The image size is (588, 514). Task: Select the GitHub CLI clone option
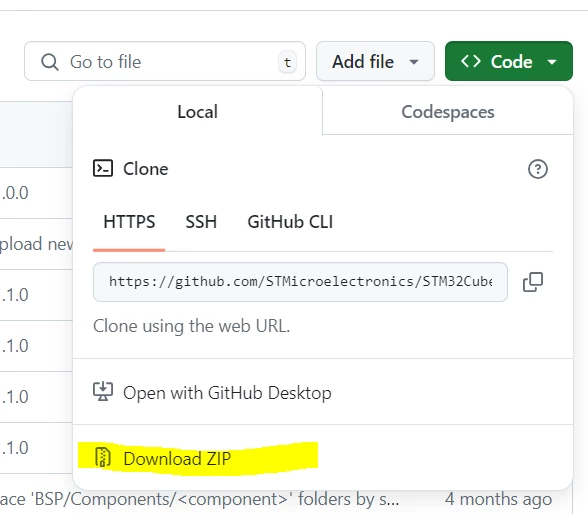click(x=290, y=222)
